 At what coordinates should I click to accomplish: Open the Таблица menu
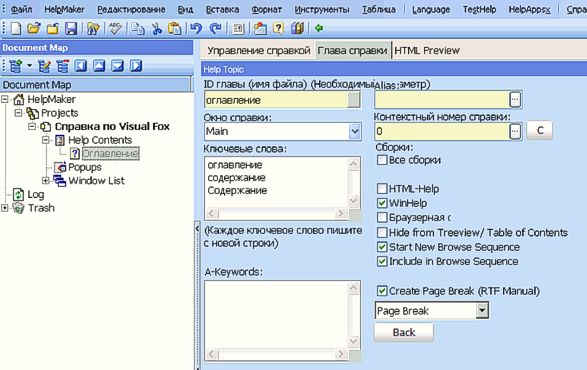(x=378, y=9)
